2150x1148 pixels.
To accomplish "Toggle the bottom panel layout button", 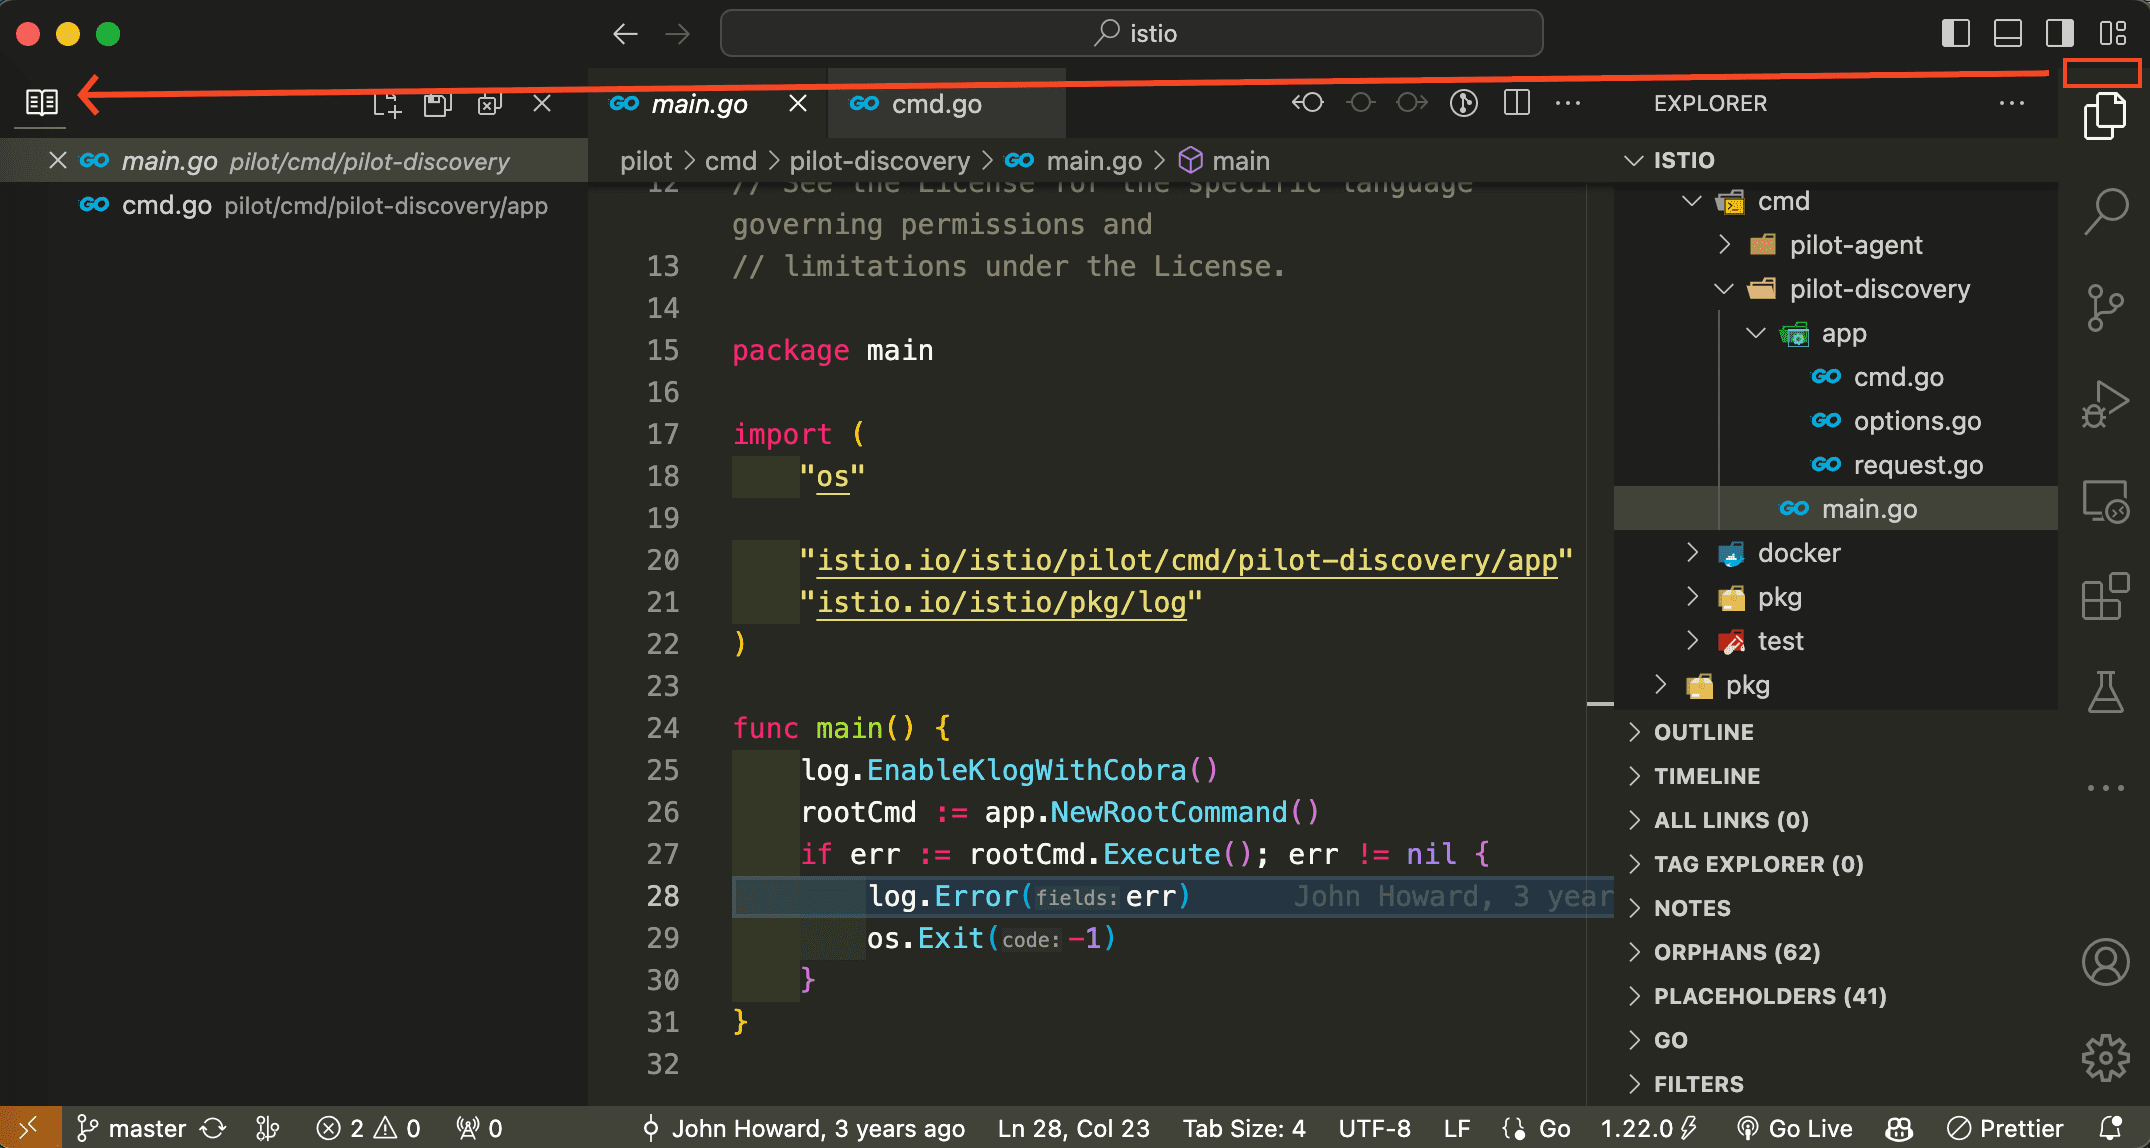I will (x=2008, y=33).
